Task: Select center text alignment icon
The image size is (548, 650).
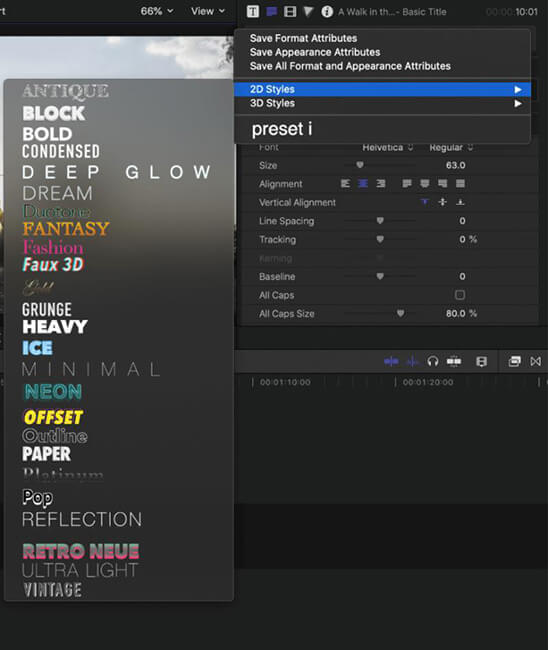Action: click(363, 183)
